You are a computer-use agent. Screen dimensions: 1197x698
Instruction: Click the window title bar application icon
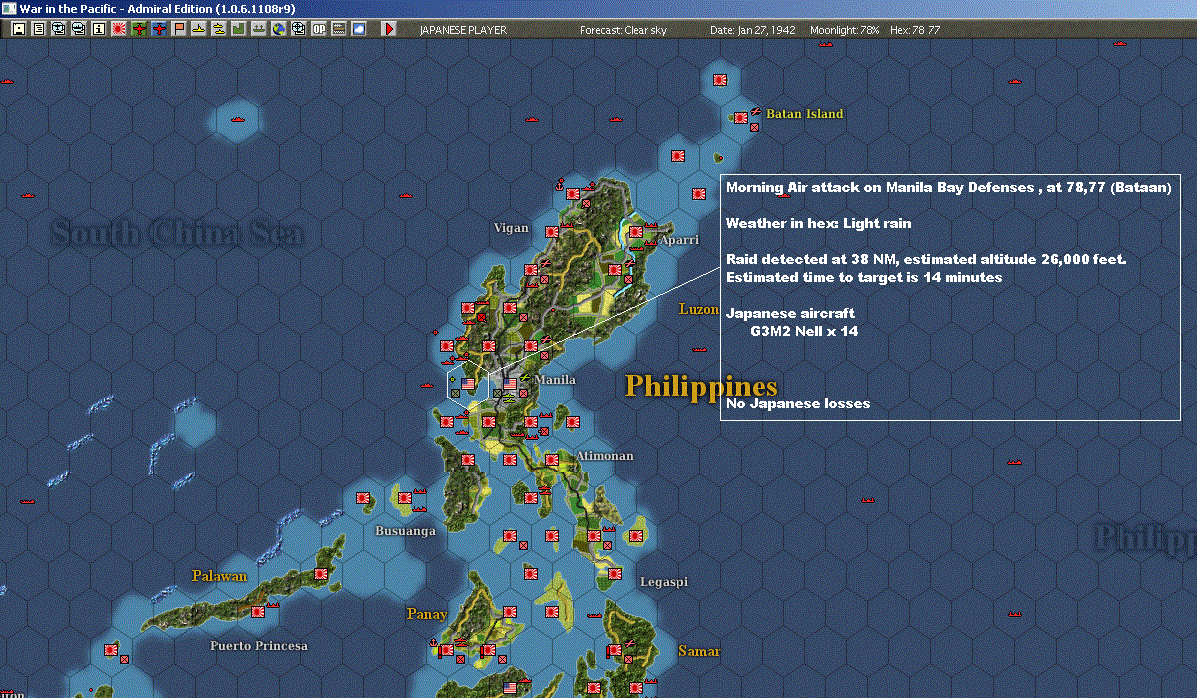click(x=9, y=8)
